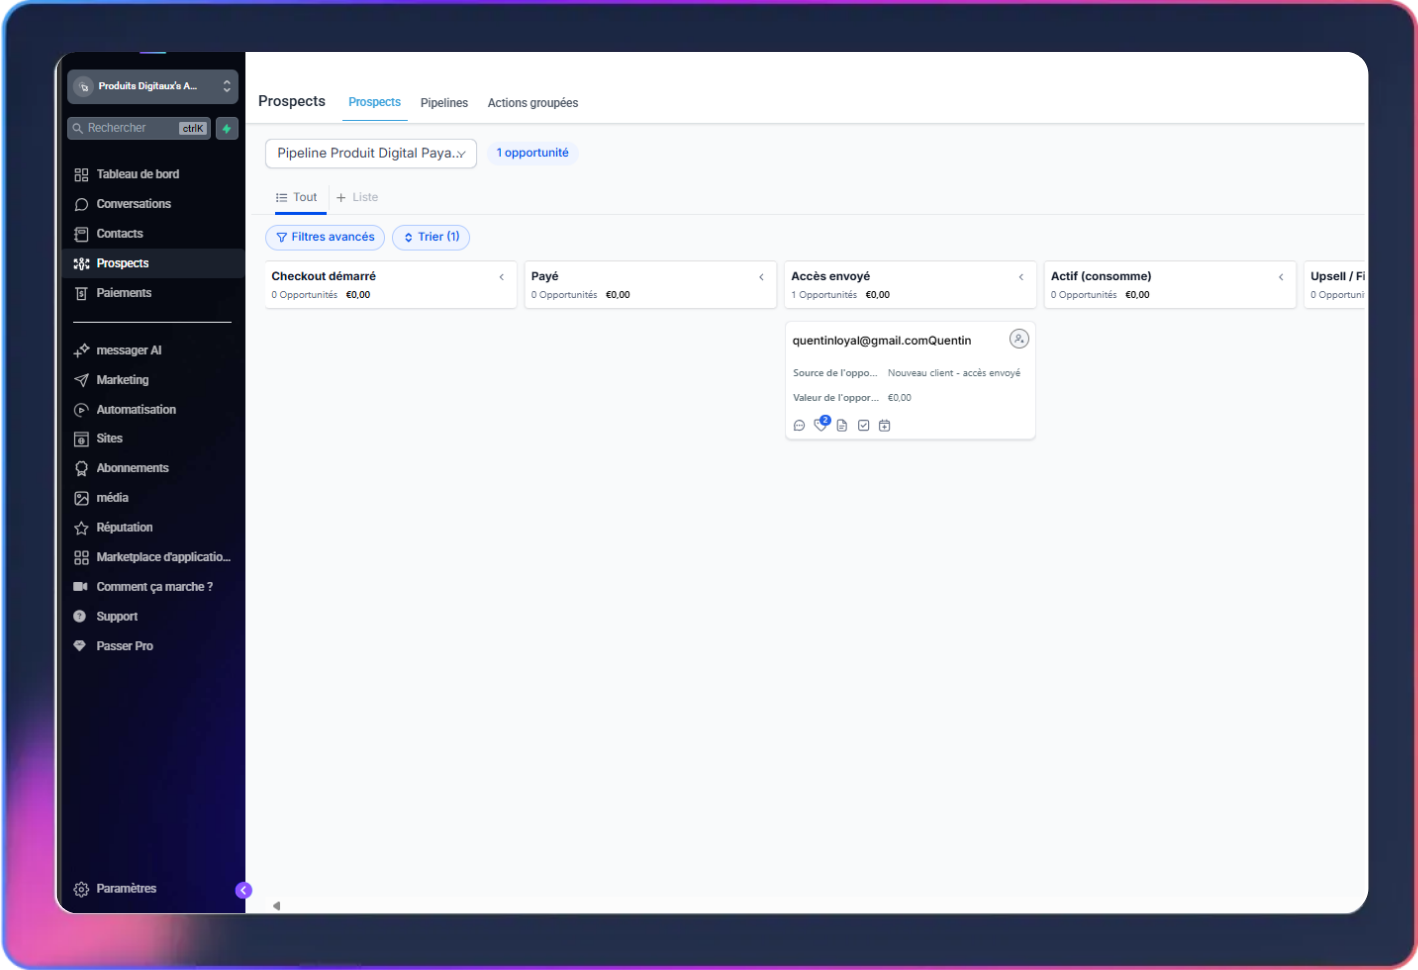The image size is (1418, 970).
Task: Switch to the Actions groupées tab
Action: click(532, 103)
